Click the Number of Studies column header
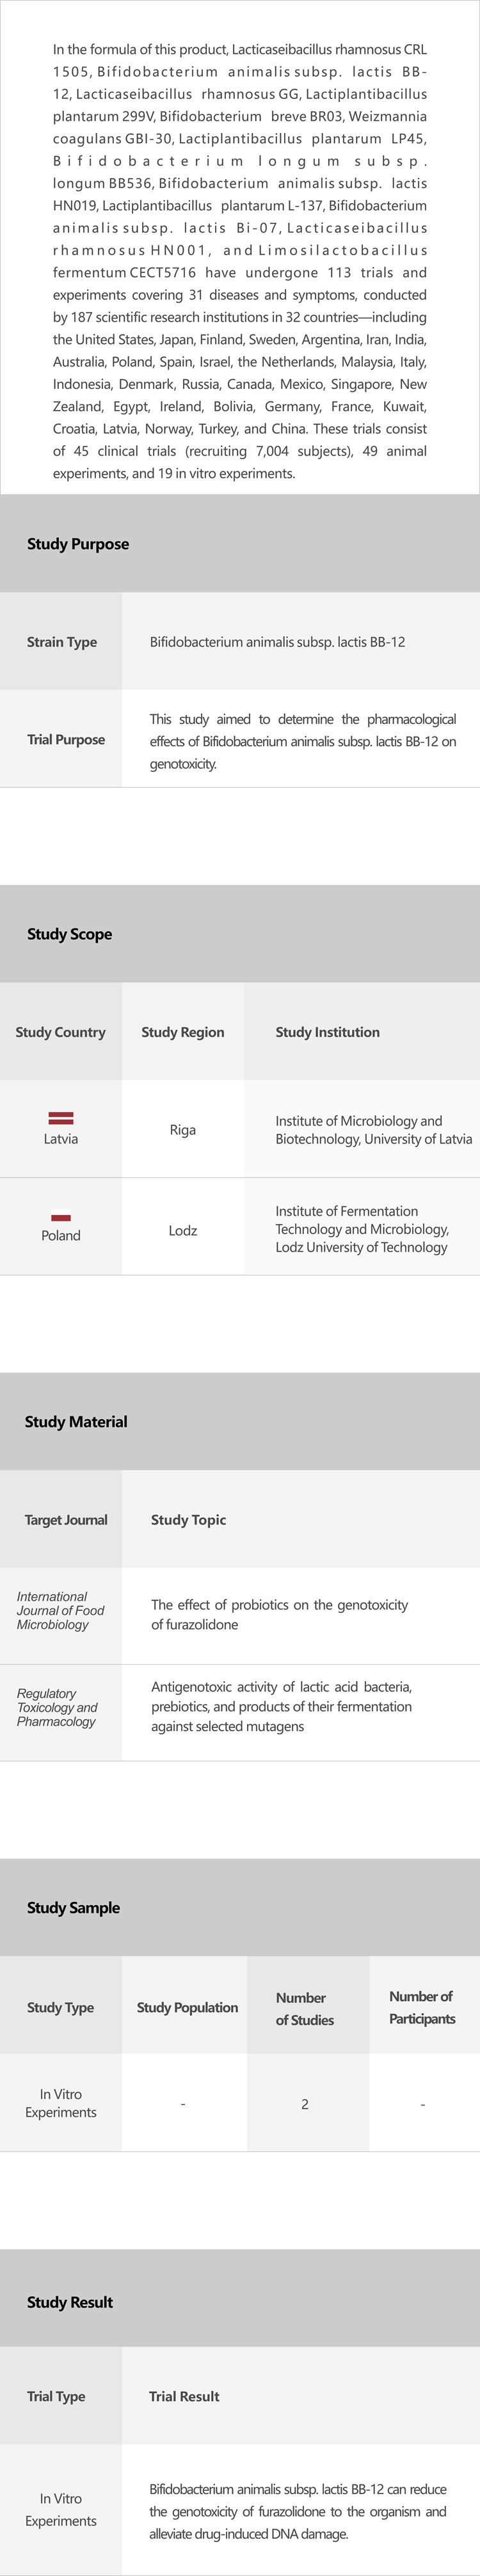The image size is (480, 2576). click(x=304, y=2008)
